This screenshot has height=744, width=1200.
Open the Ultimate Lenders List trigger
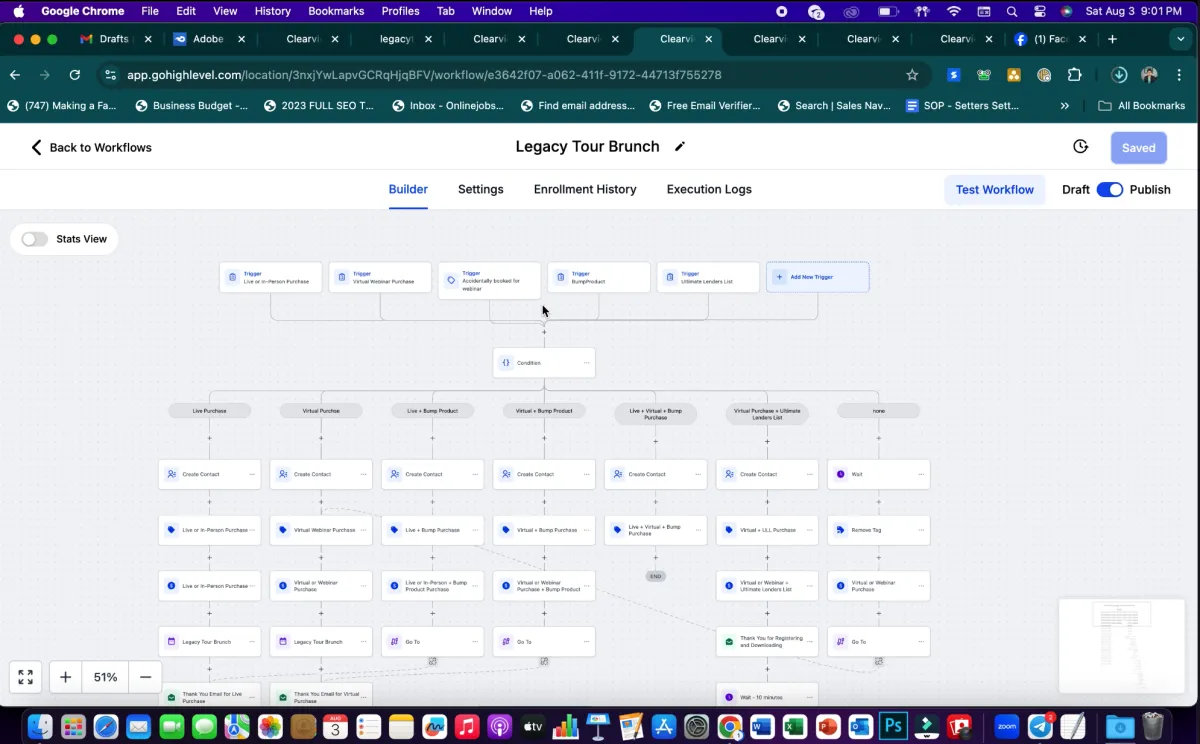(708, 277)
